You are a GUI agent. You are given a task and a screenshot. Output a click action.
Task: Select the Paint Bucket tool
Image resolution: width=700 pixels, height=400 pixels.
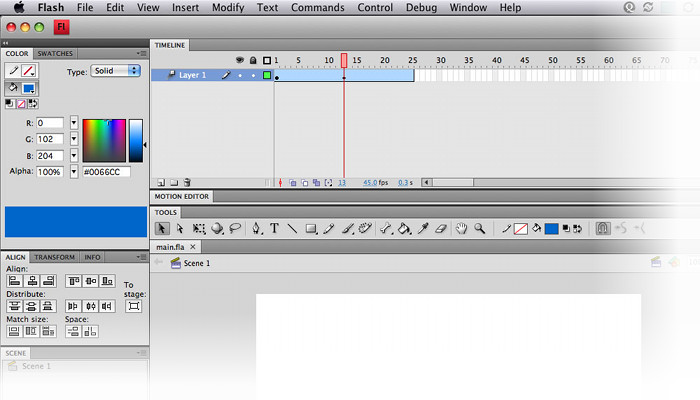[x=404, y=229]
